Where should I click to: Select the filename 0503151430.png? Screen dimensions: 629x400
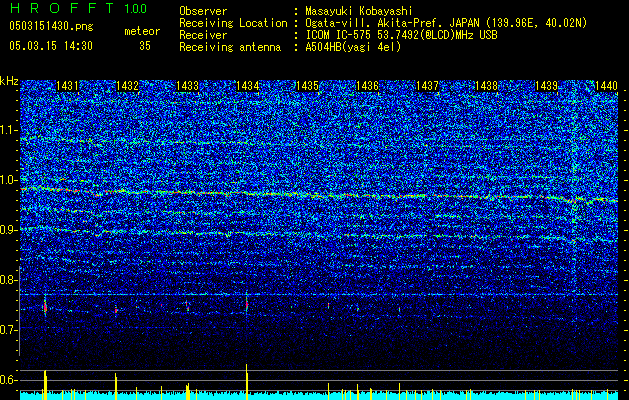point(51,26)
